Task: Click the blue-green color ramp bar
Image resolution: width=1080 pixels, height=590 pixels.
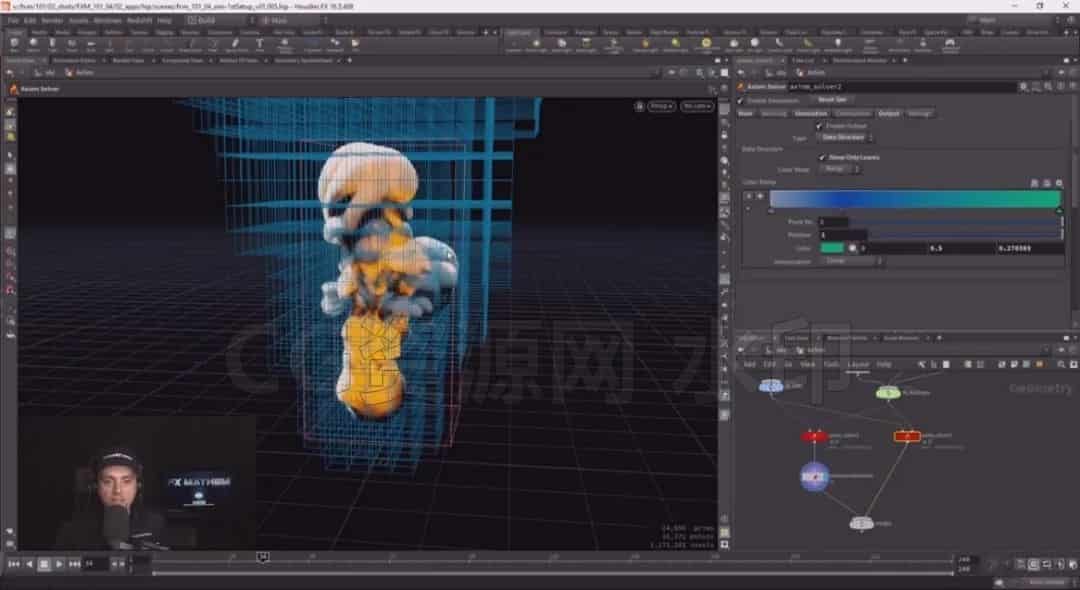Action: tap(915, 199)
